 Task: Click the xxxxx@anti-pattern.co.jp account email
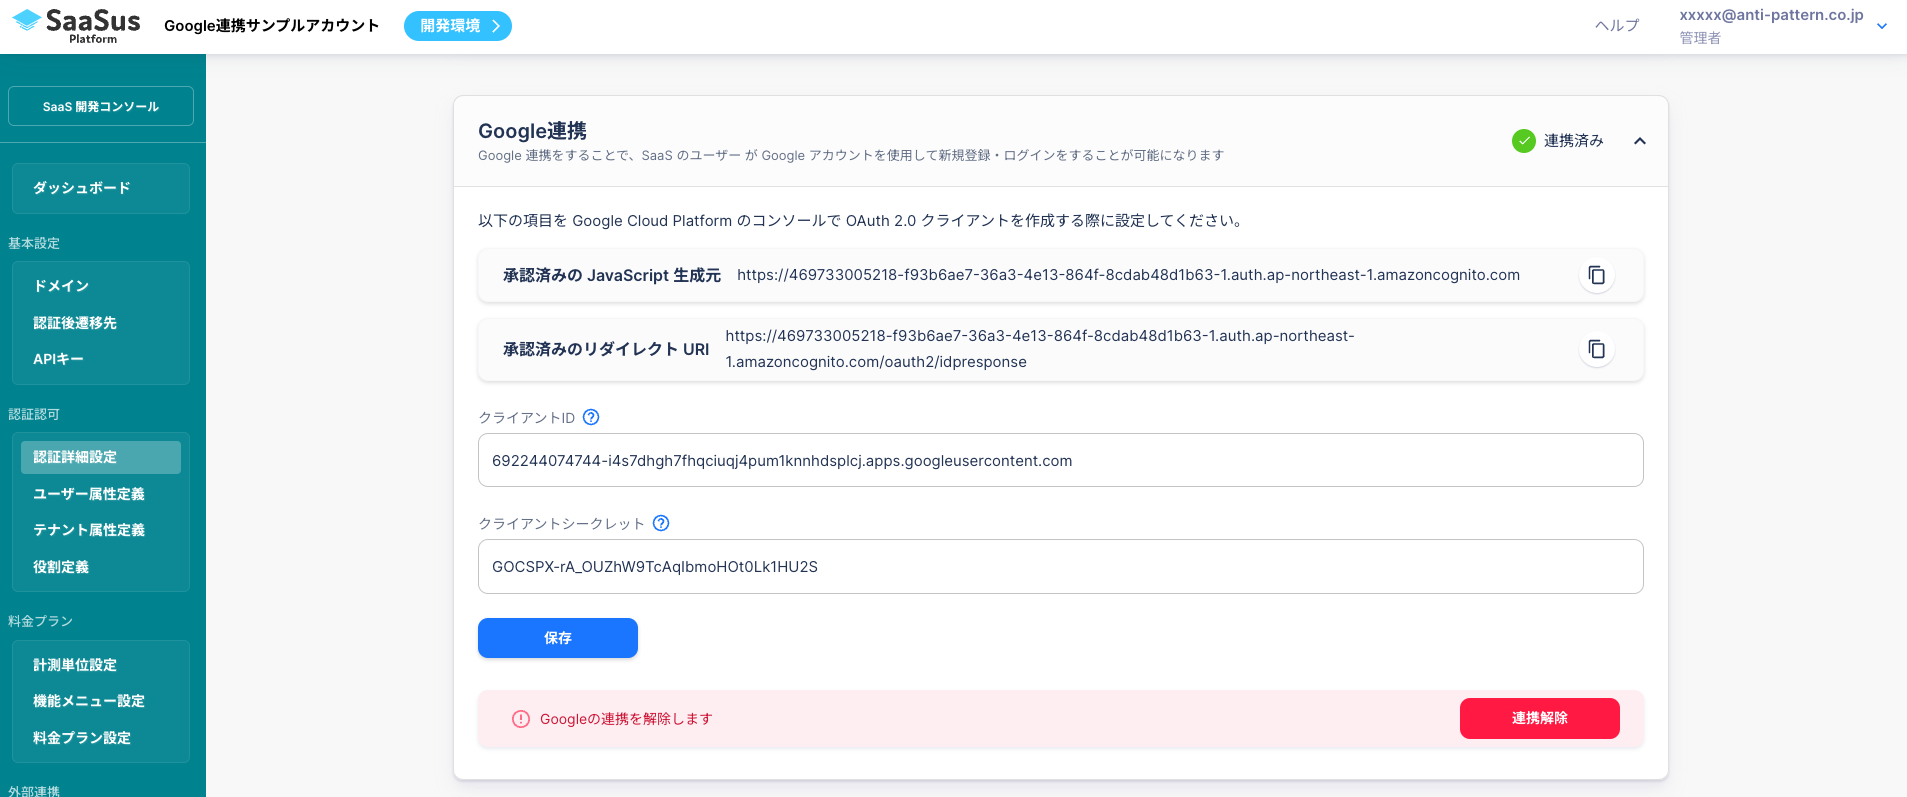point(1771,15)
